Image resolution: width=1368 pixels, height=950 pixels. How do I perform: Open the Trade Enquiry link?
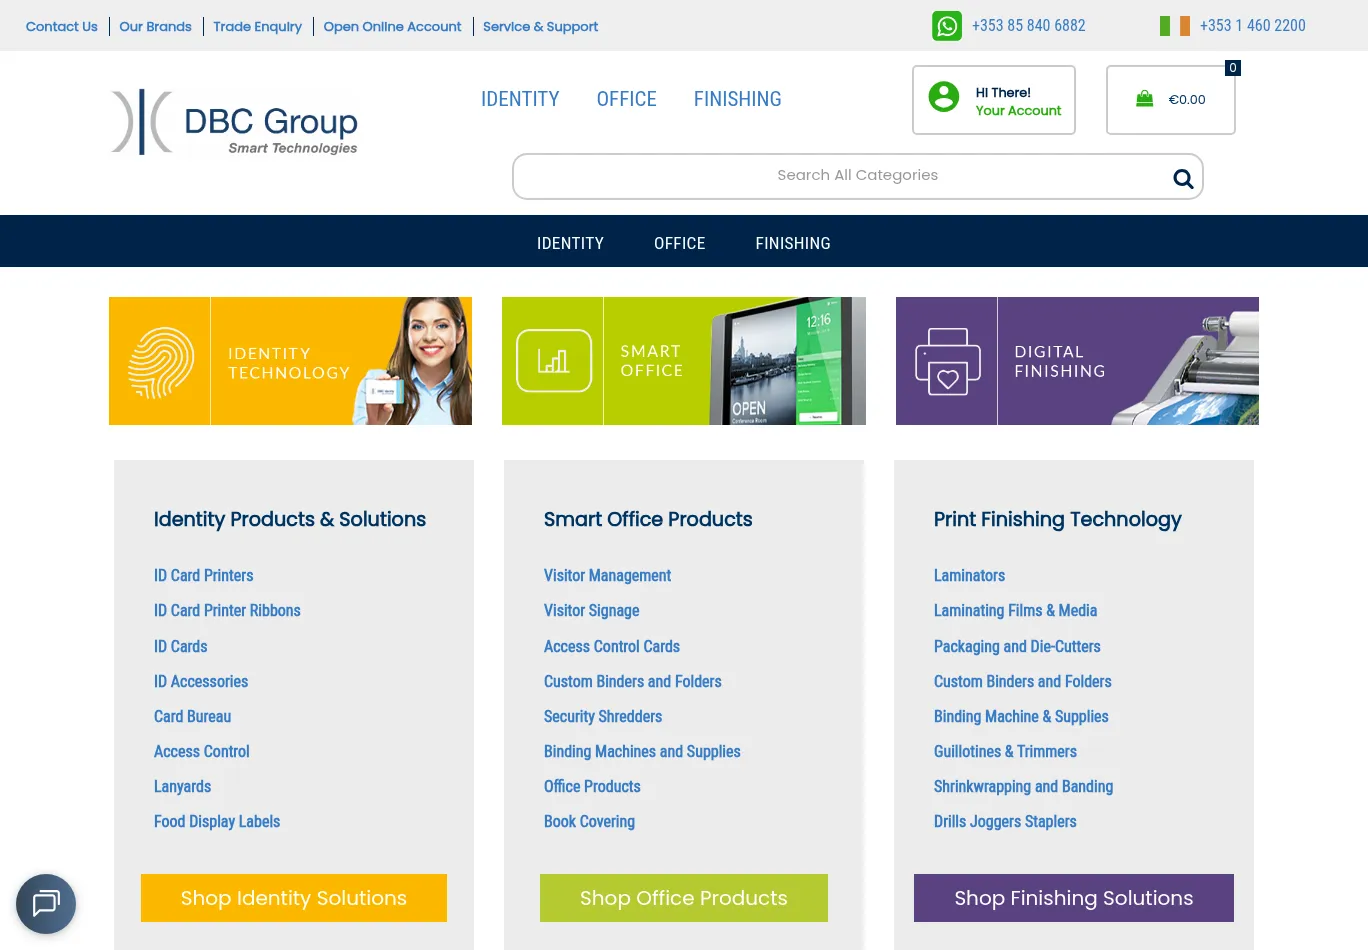tap(257, 27)
